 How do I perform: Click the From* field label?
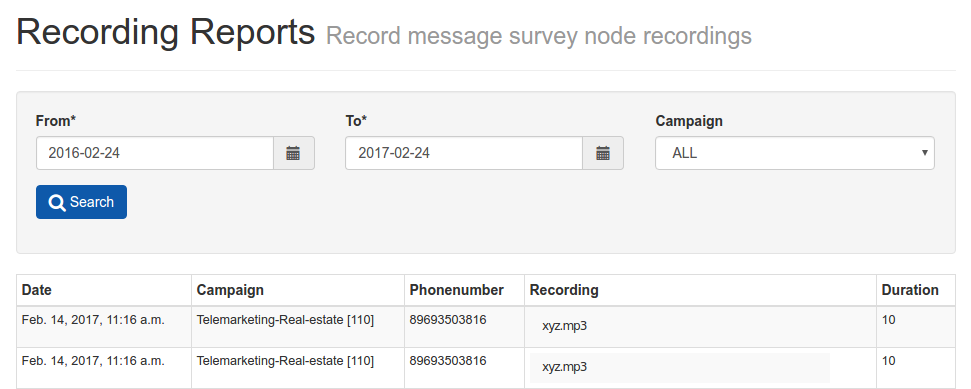point(56,121)
